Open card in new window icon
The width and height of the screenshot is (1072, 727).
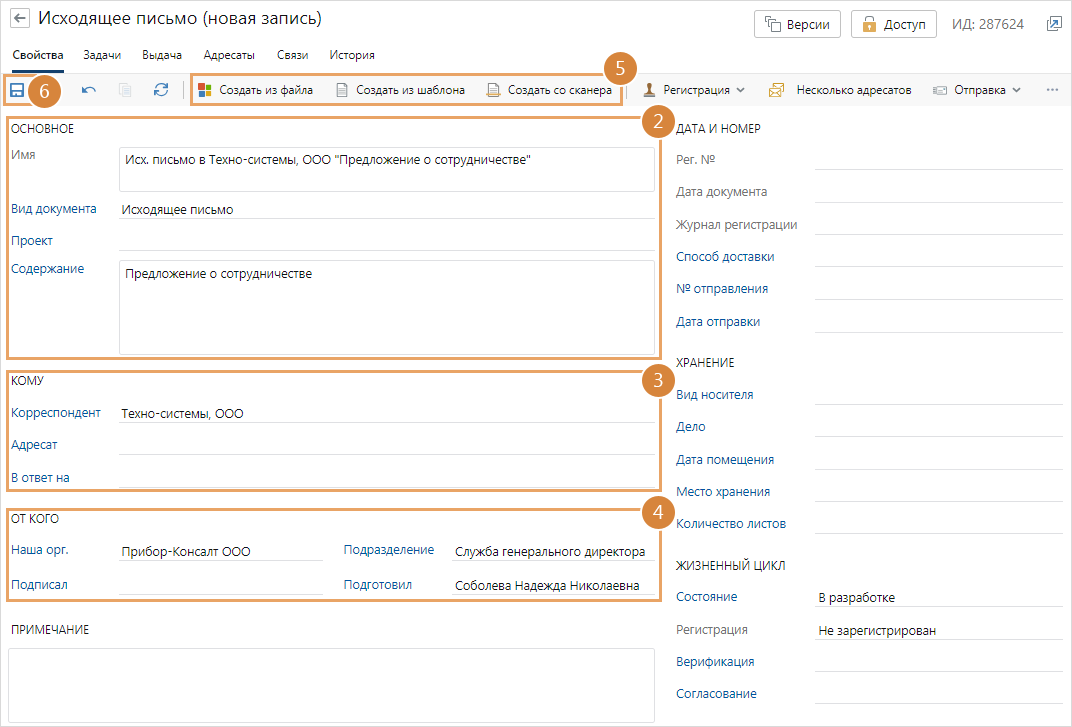(1053, 24)
